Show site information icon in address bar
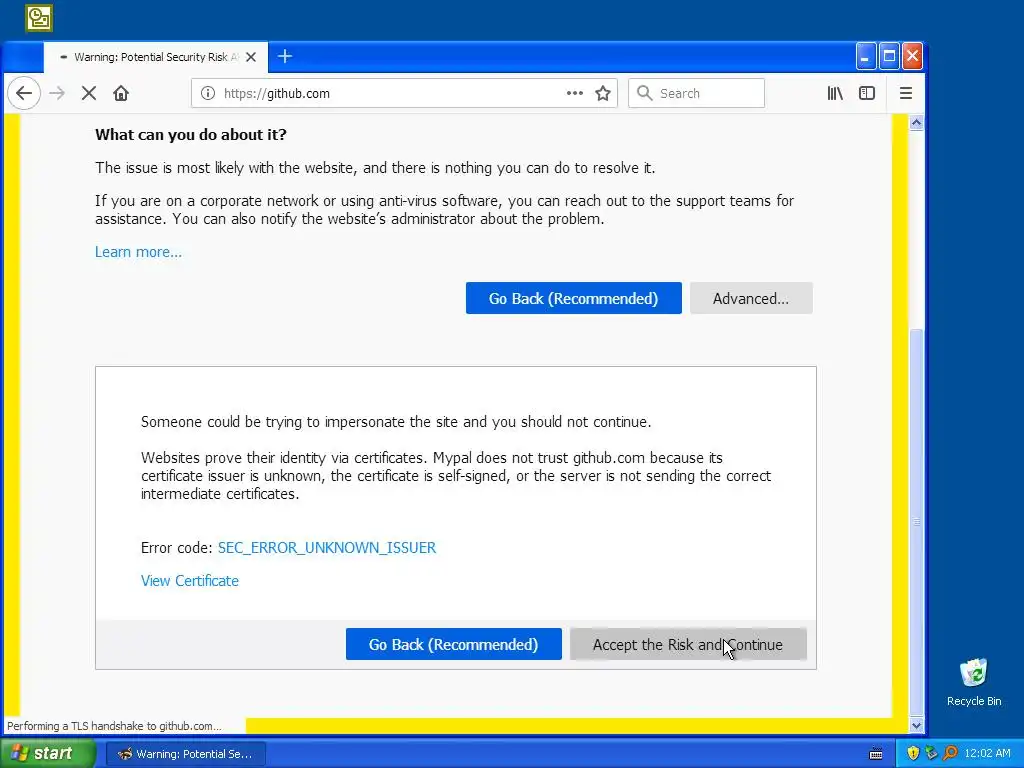This screenshot has width=1024, height=768. [x=208, y=93]
